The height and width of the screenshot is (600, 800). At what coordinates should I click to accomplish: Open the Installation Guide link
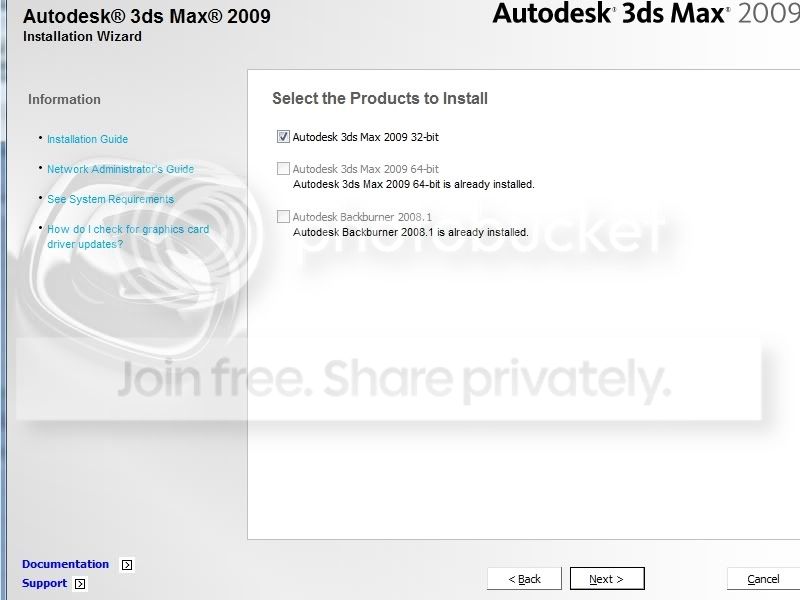point(87,139)
